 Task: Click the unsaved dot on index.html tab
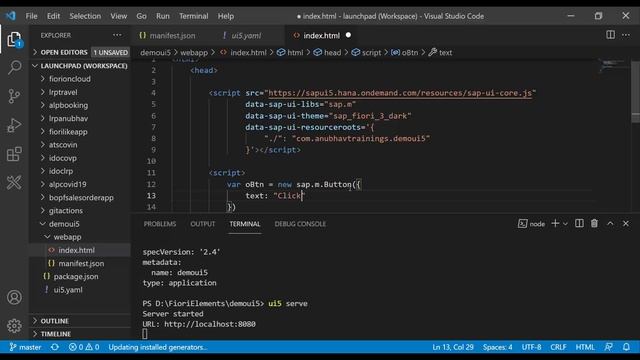coord(348,35)
